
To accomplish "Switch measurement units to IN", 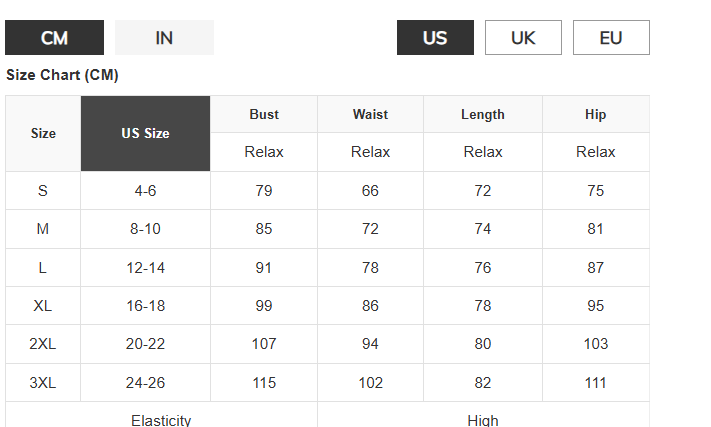I will click(x=164, y=38).
